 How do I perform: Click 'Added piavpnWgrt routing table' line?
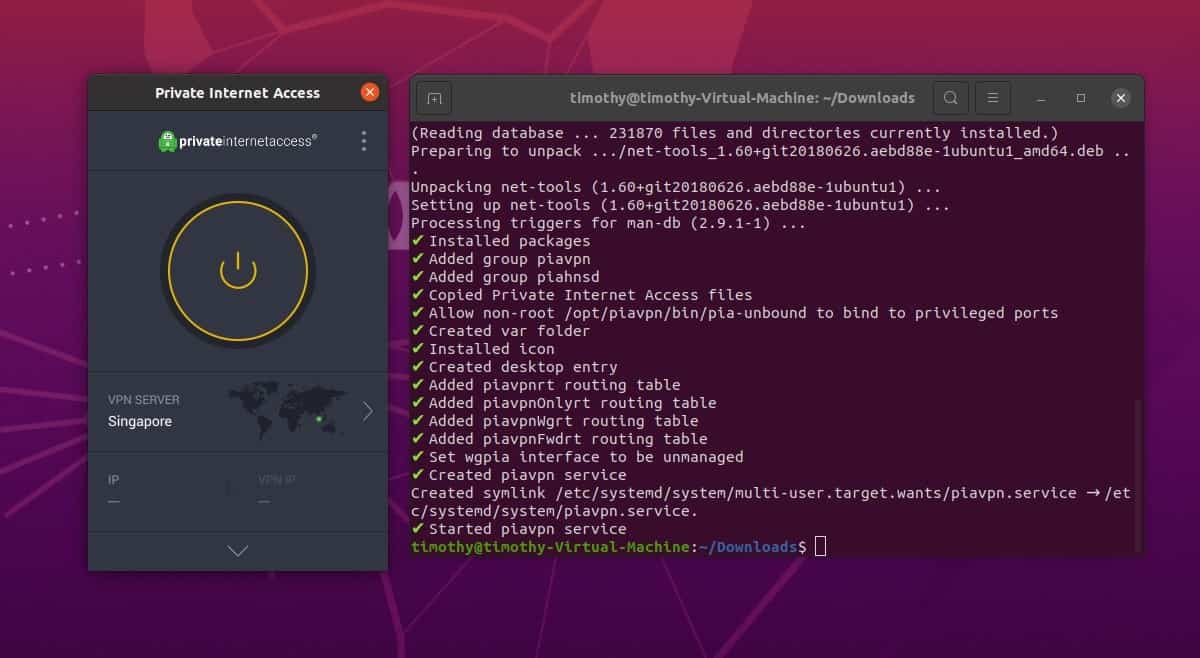(555, 420)
